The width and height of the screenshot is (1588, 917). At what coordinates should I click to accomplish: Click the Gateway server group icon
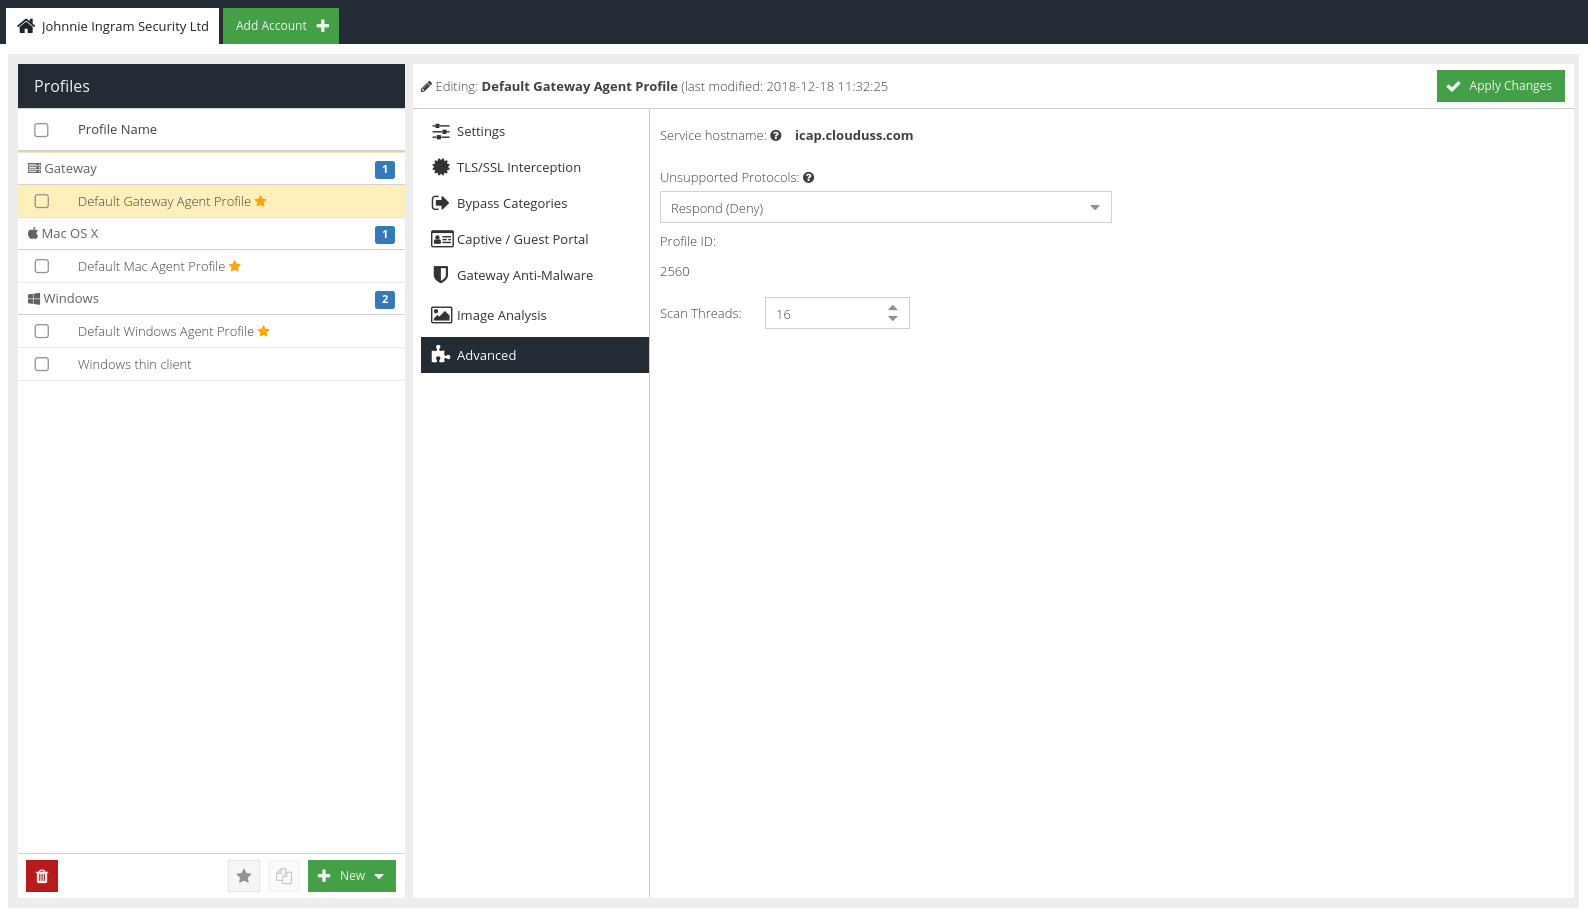[34, 168]
